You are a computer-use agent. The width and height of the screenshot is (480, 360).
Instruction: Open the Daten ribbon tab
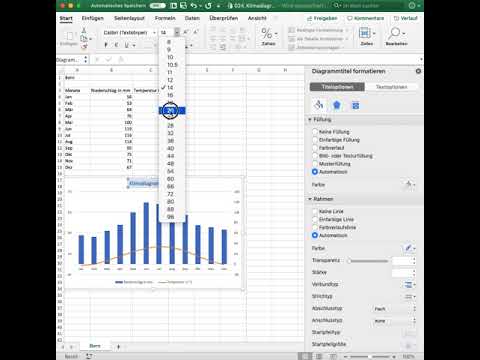click(192, 18)
